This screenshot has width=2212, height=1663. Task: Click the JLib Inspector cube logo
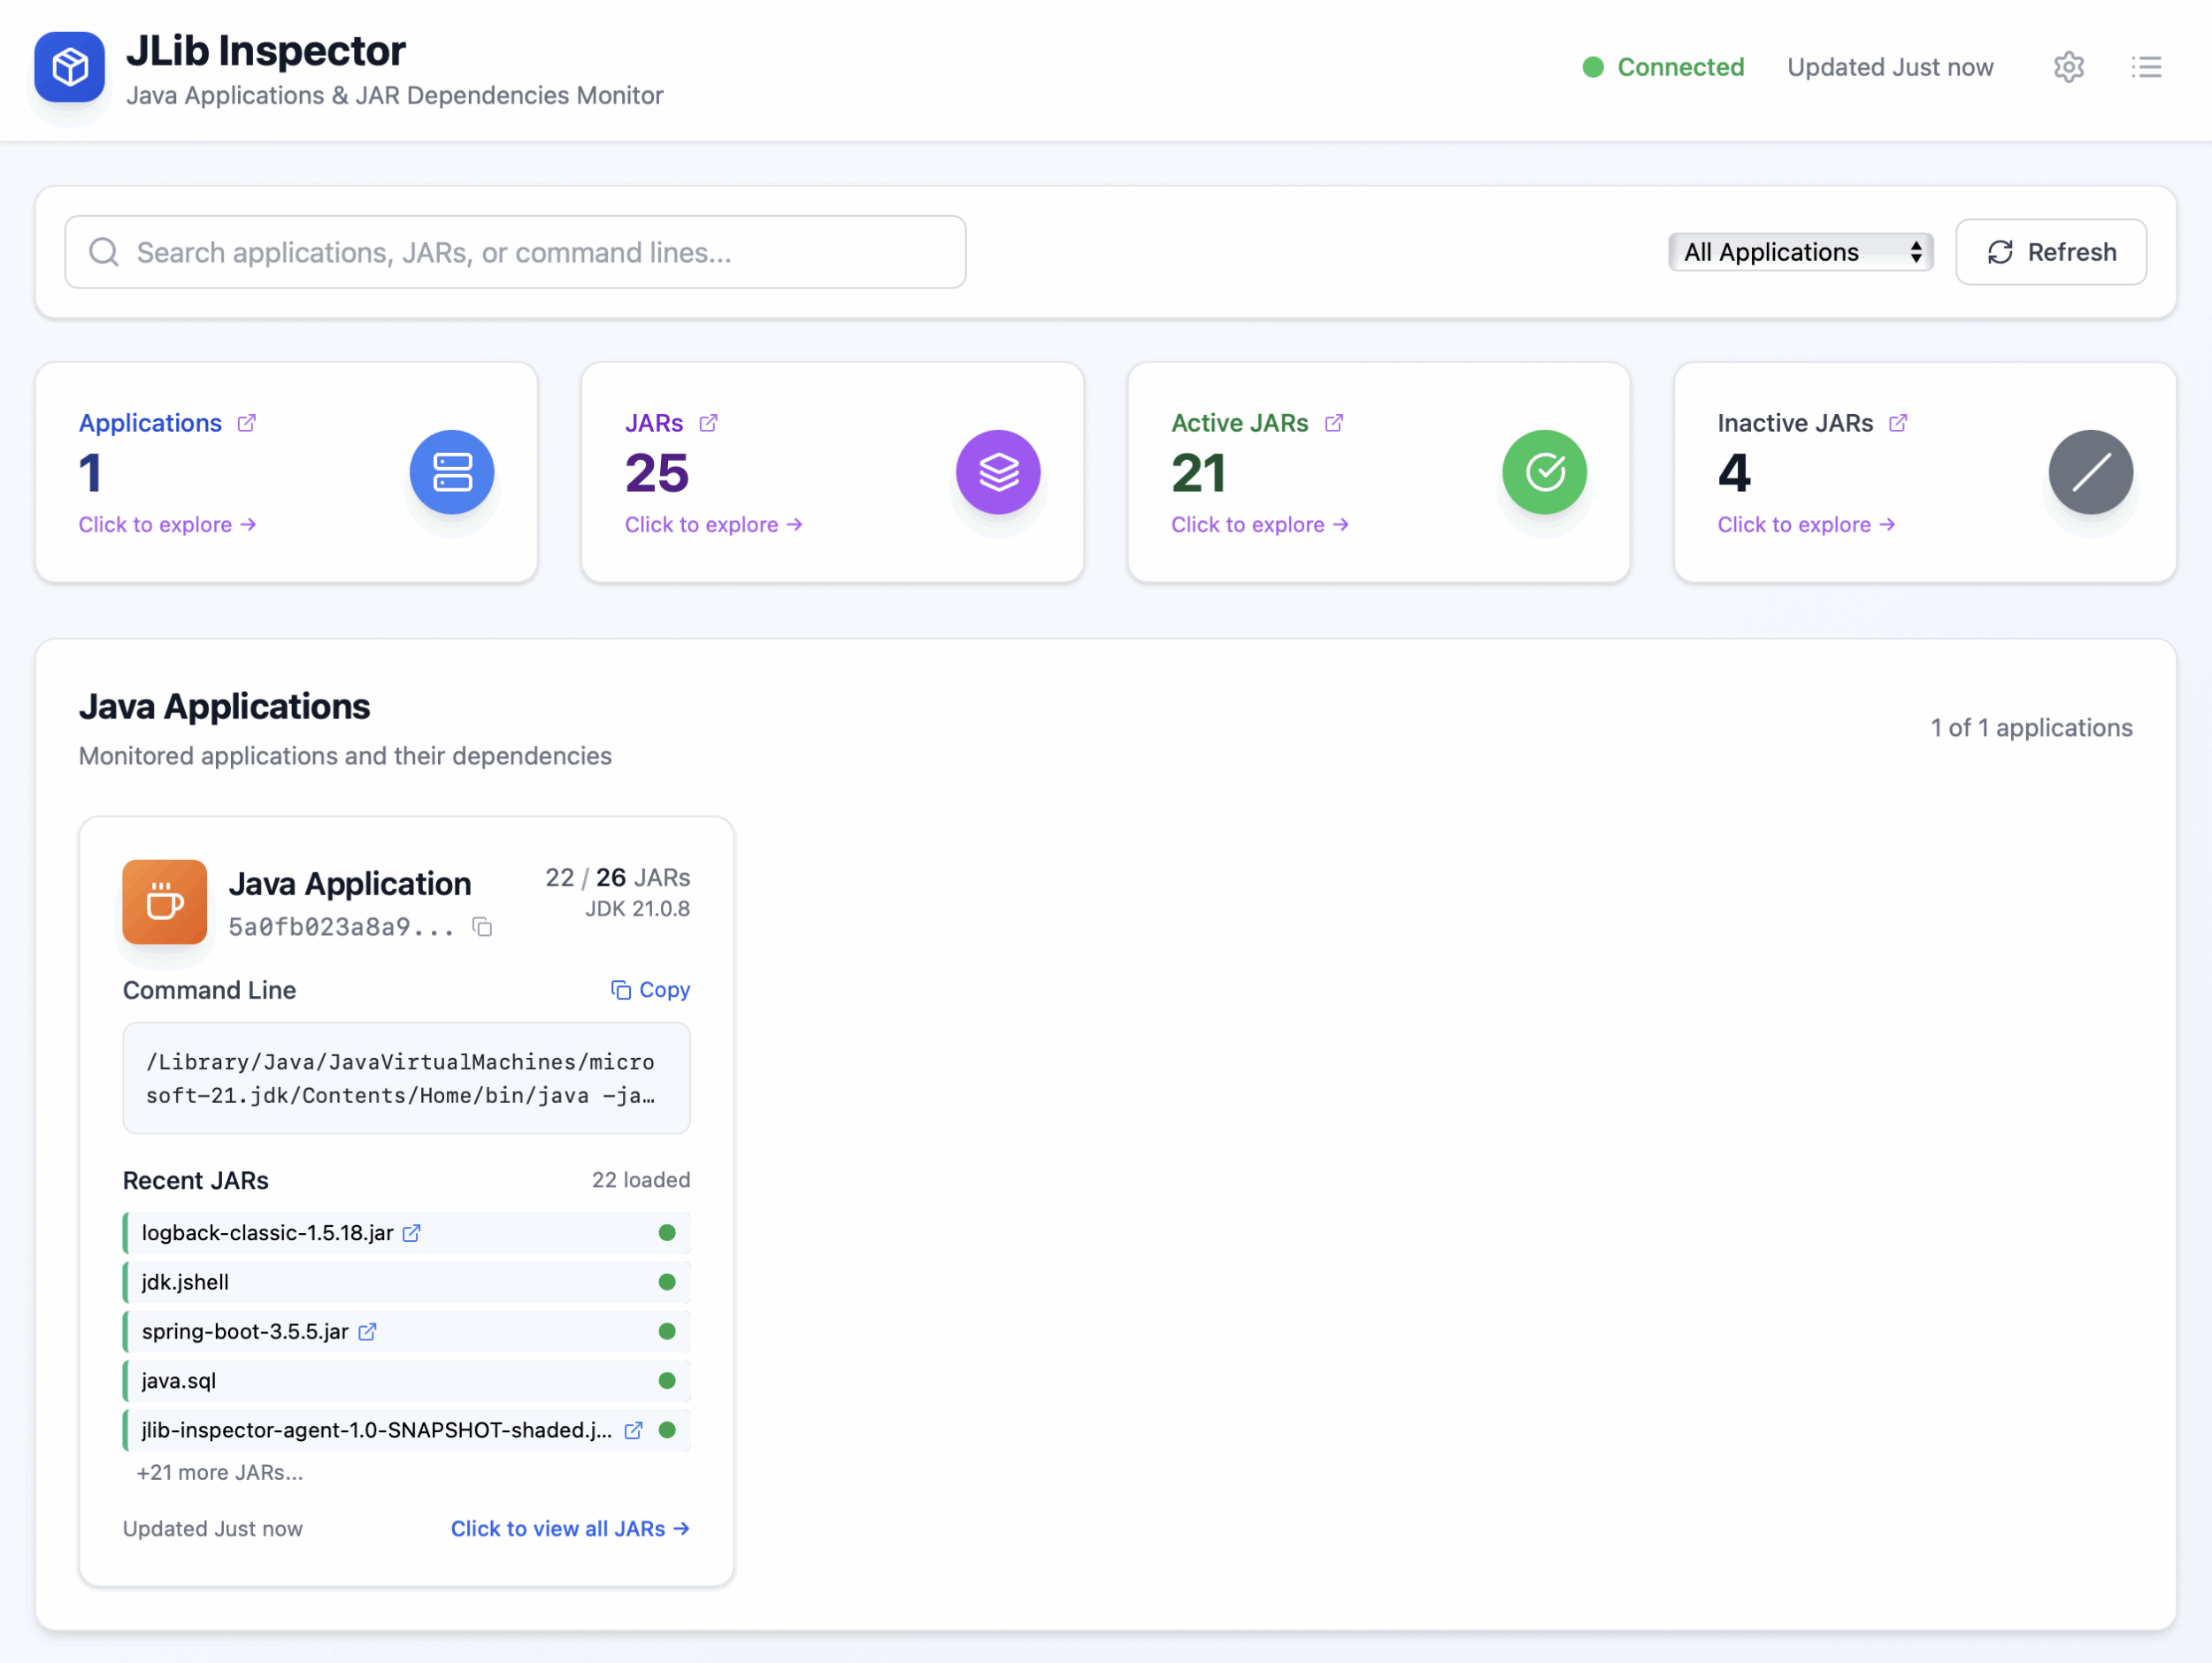pyautogui.click(x=69, y=67)
